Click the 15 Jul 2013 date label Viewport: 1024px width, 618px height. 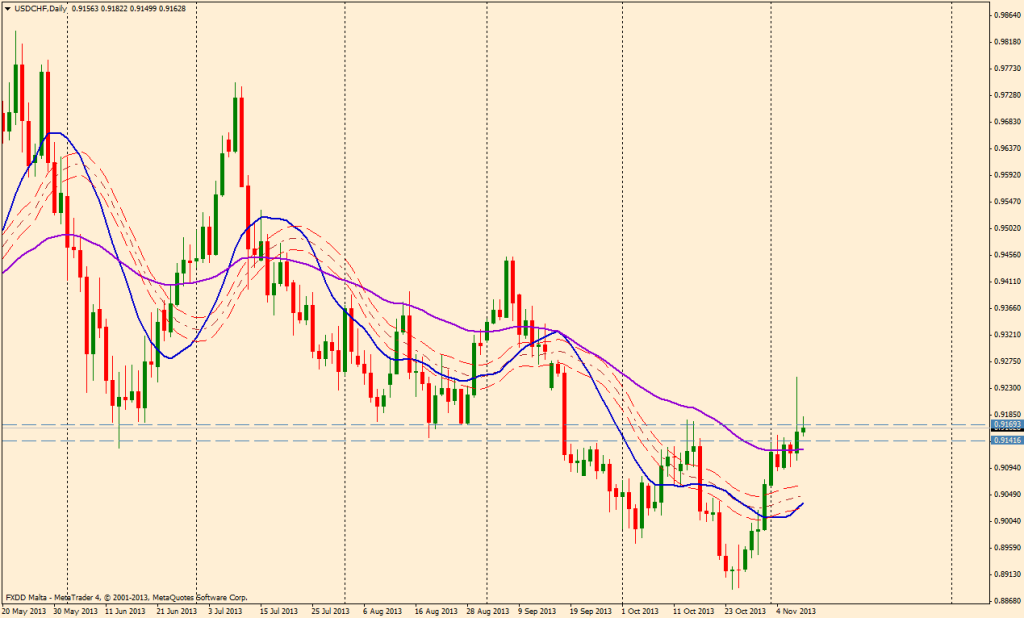point(277,611)
